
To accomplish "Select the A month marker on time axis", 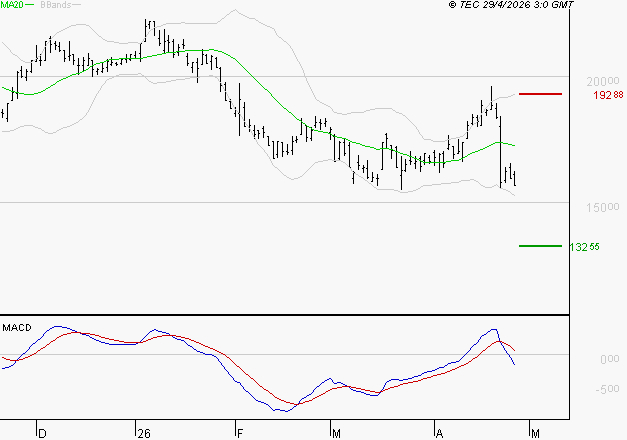I will pos(438,433).
